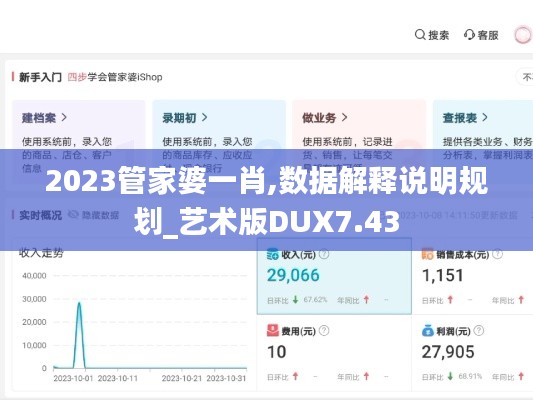This screenshot has height=400, width=533.
Task: Click the 收入(元) coin stack icon
Action: point(273,254)
